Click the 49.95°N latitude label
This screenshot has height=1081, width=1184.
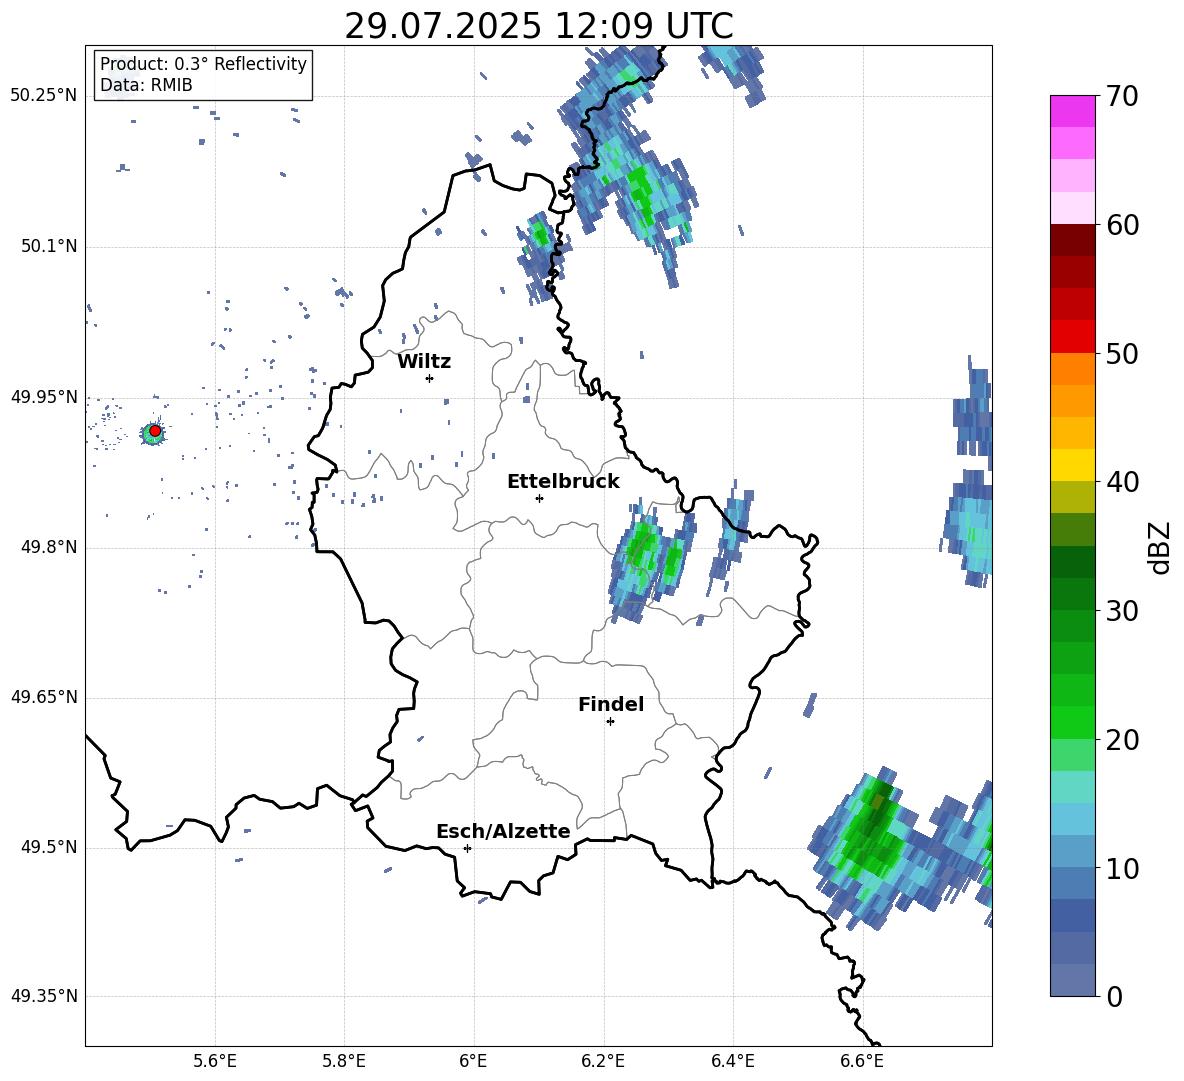point(44,397)
